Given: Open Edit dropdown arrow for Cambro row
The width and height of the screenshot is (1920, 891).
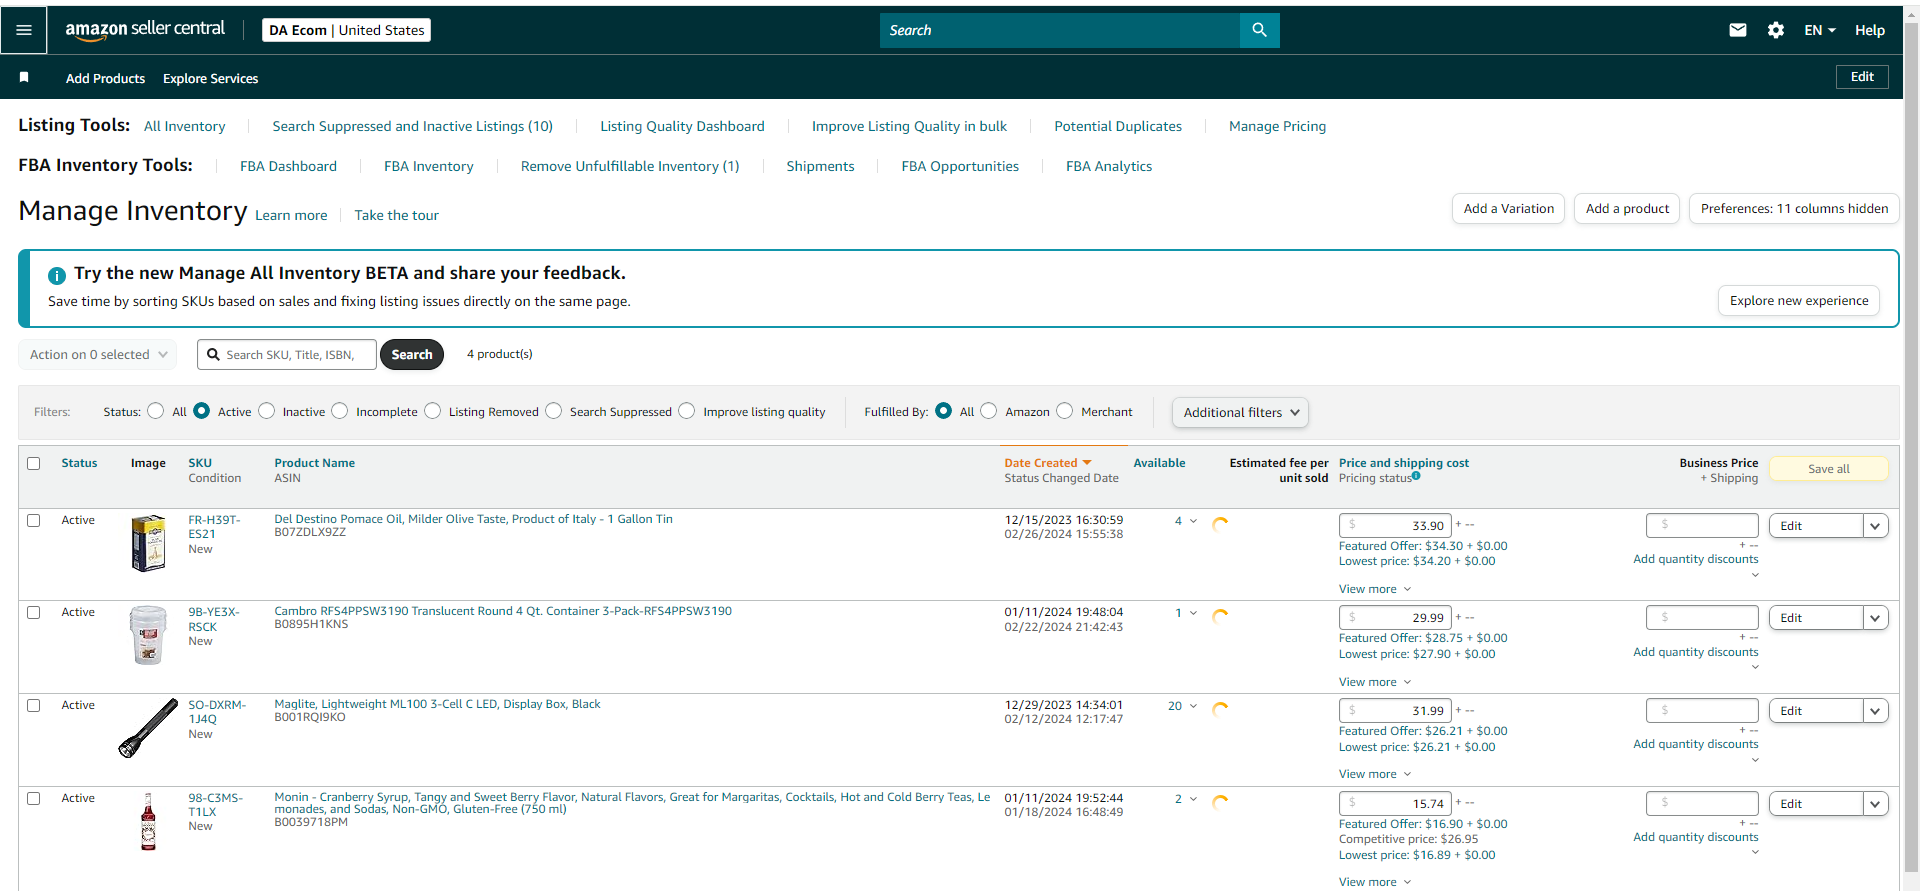Looking at the screenshot, I should coord(1875,618).
